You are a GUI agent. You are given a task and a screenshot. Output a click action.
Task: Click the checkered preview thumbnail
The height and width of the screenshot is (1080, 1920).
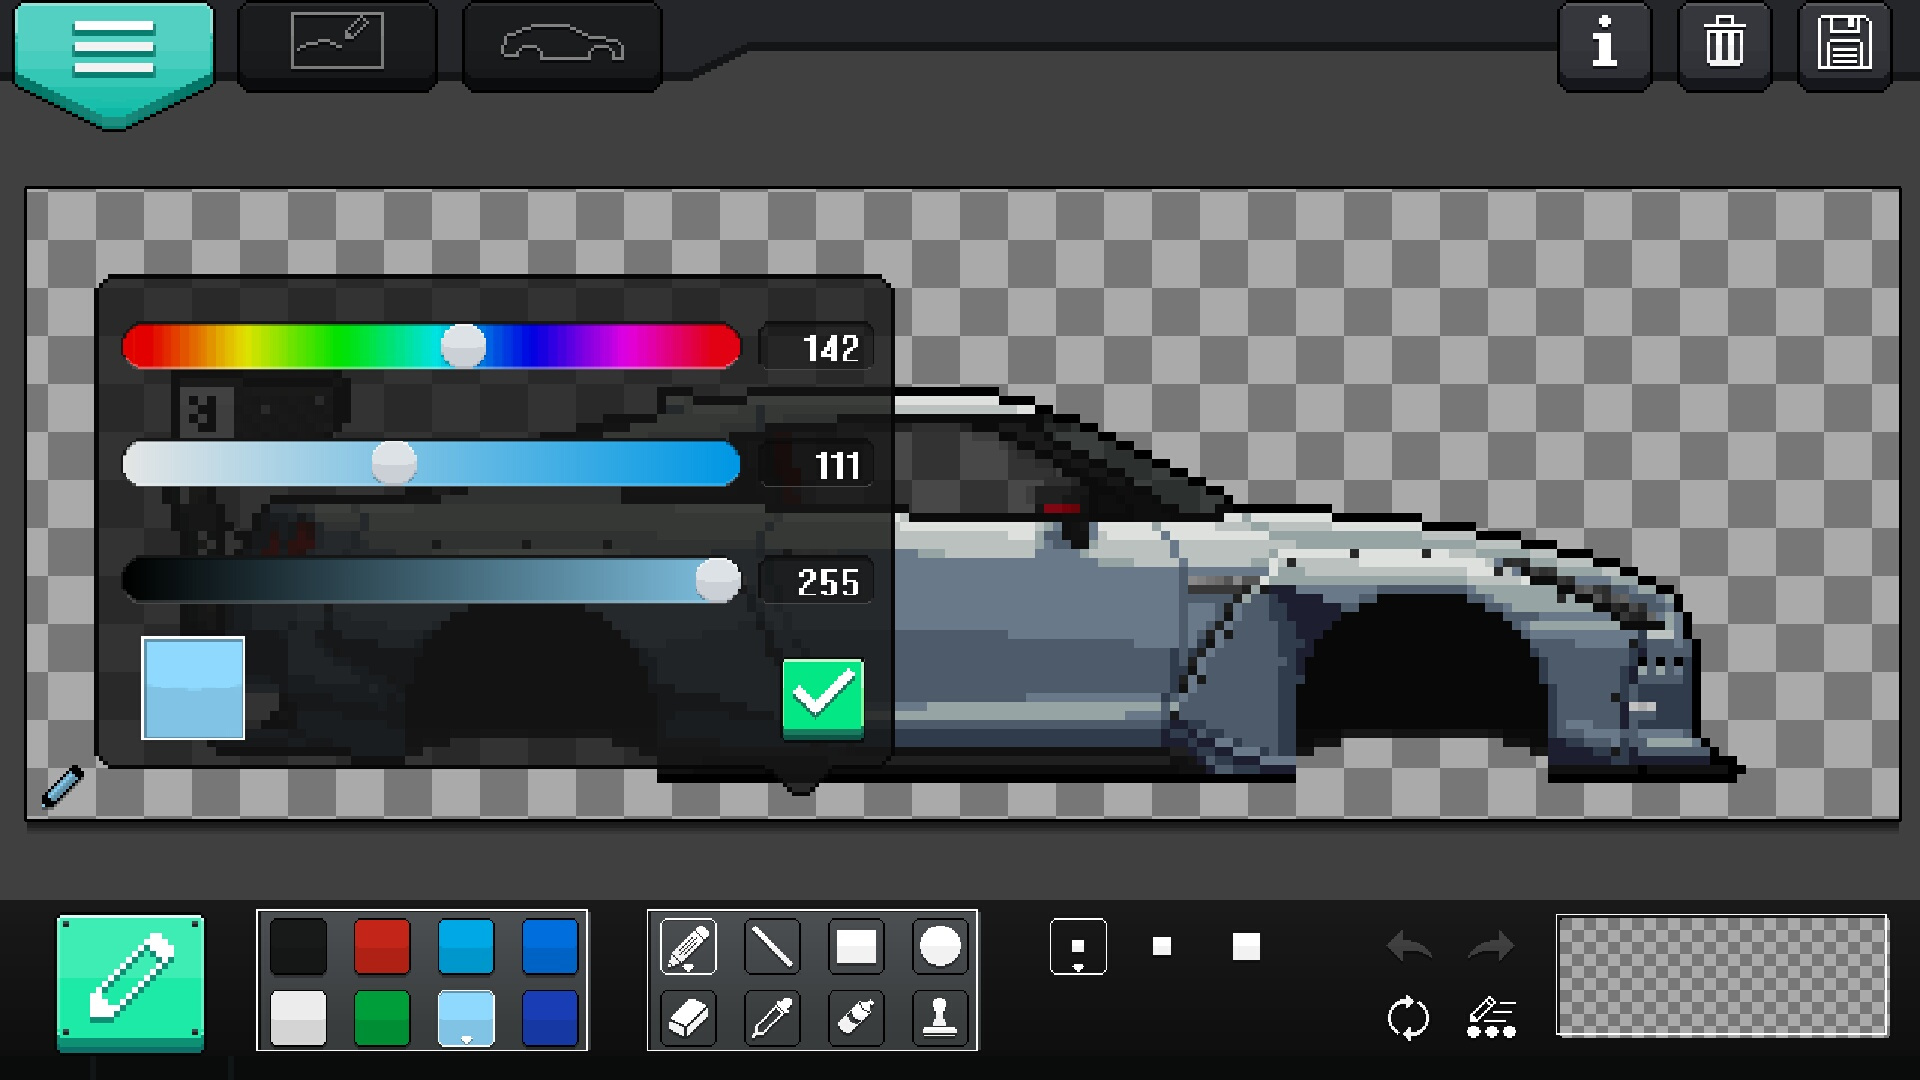(x=1722, y=976)
